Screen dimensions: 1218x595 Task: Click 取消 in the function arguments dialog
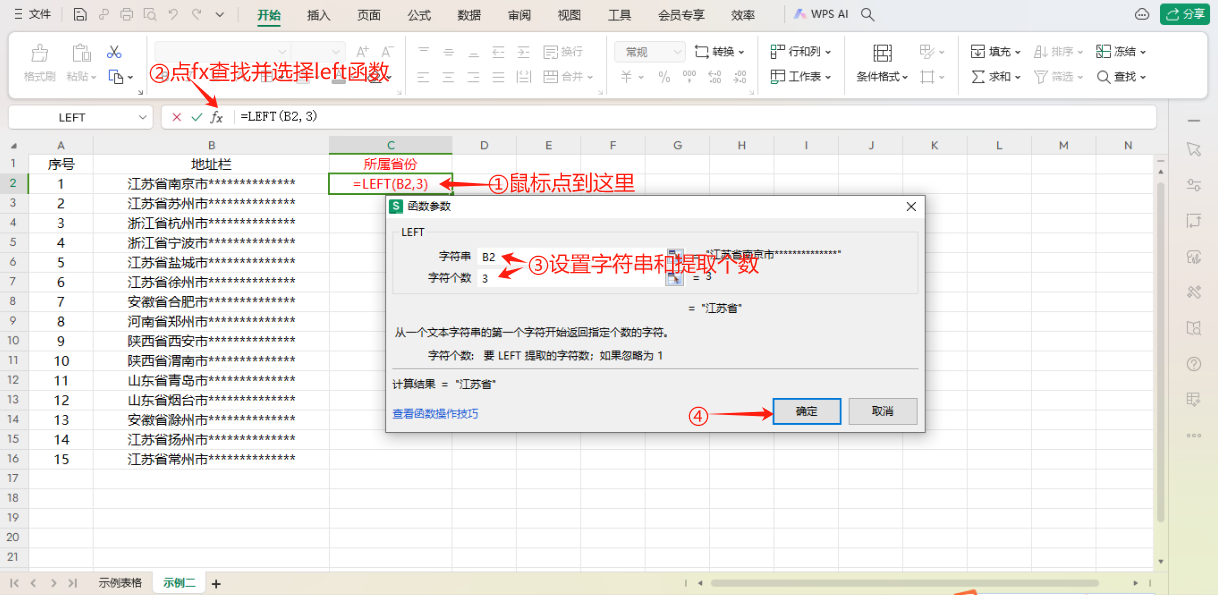pos(882,411)
